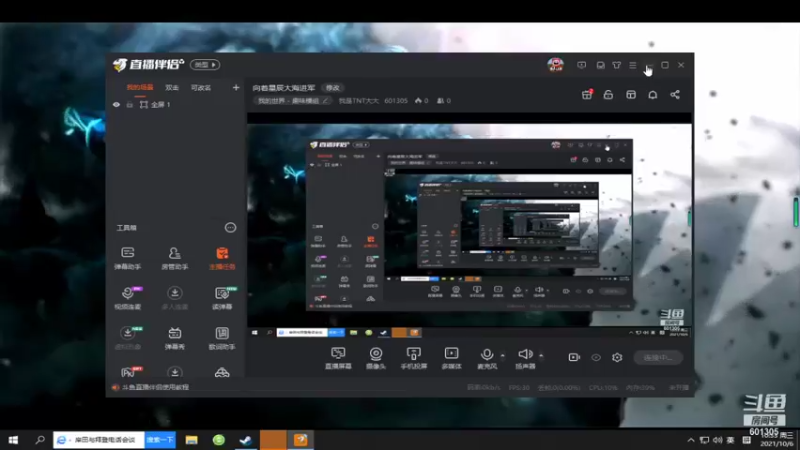Open Steam from taskbar
This screenshot has width=800, height=450.
[245, 440]
